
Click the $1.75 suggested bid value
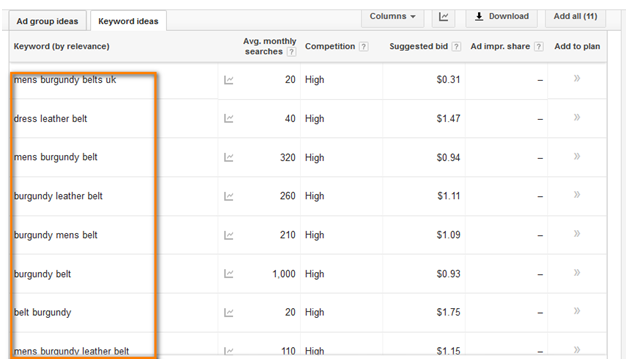(448, 313)
